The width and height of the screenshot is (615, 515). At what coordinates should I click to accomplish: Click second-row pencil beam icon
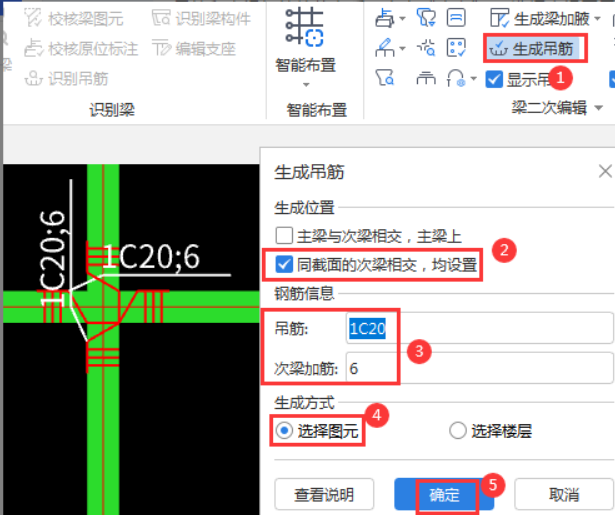[x=385, y=48]
